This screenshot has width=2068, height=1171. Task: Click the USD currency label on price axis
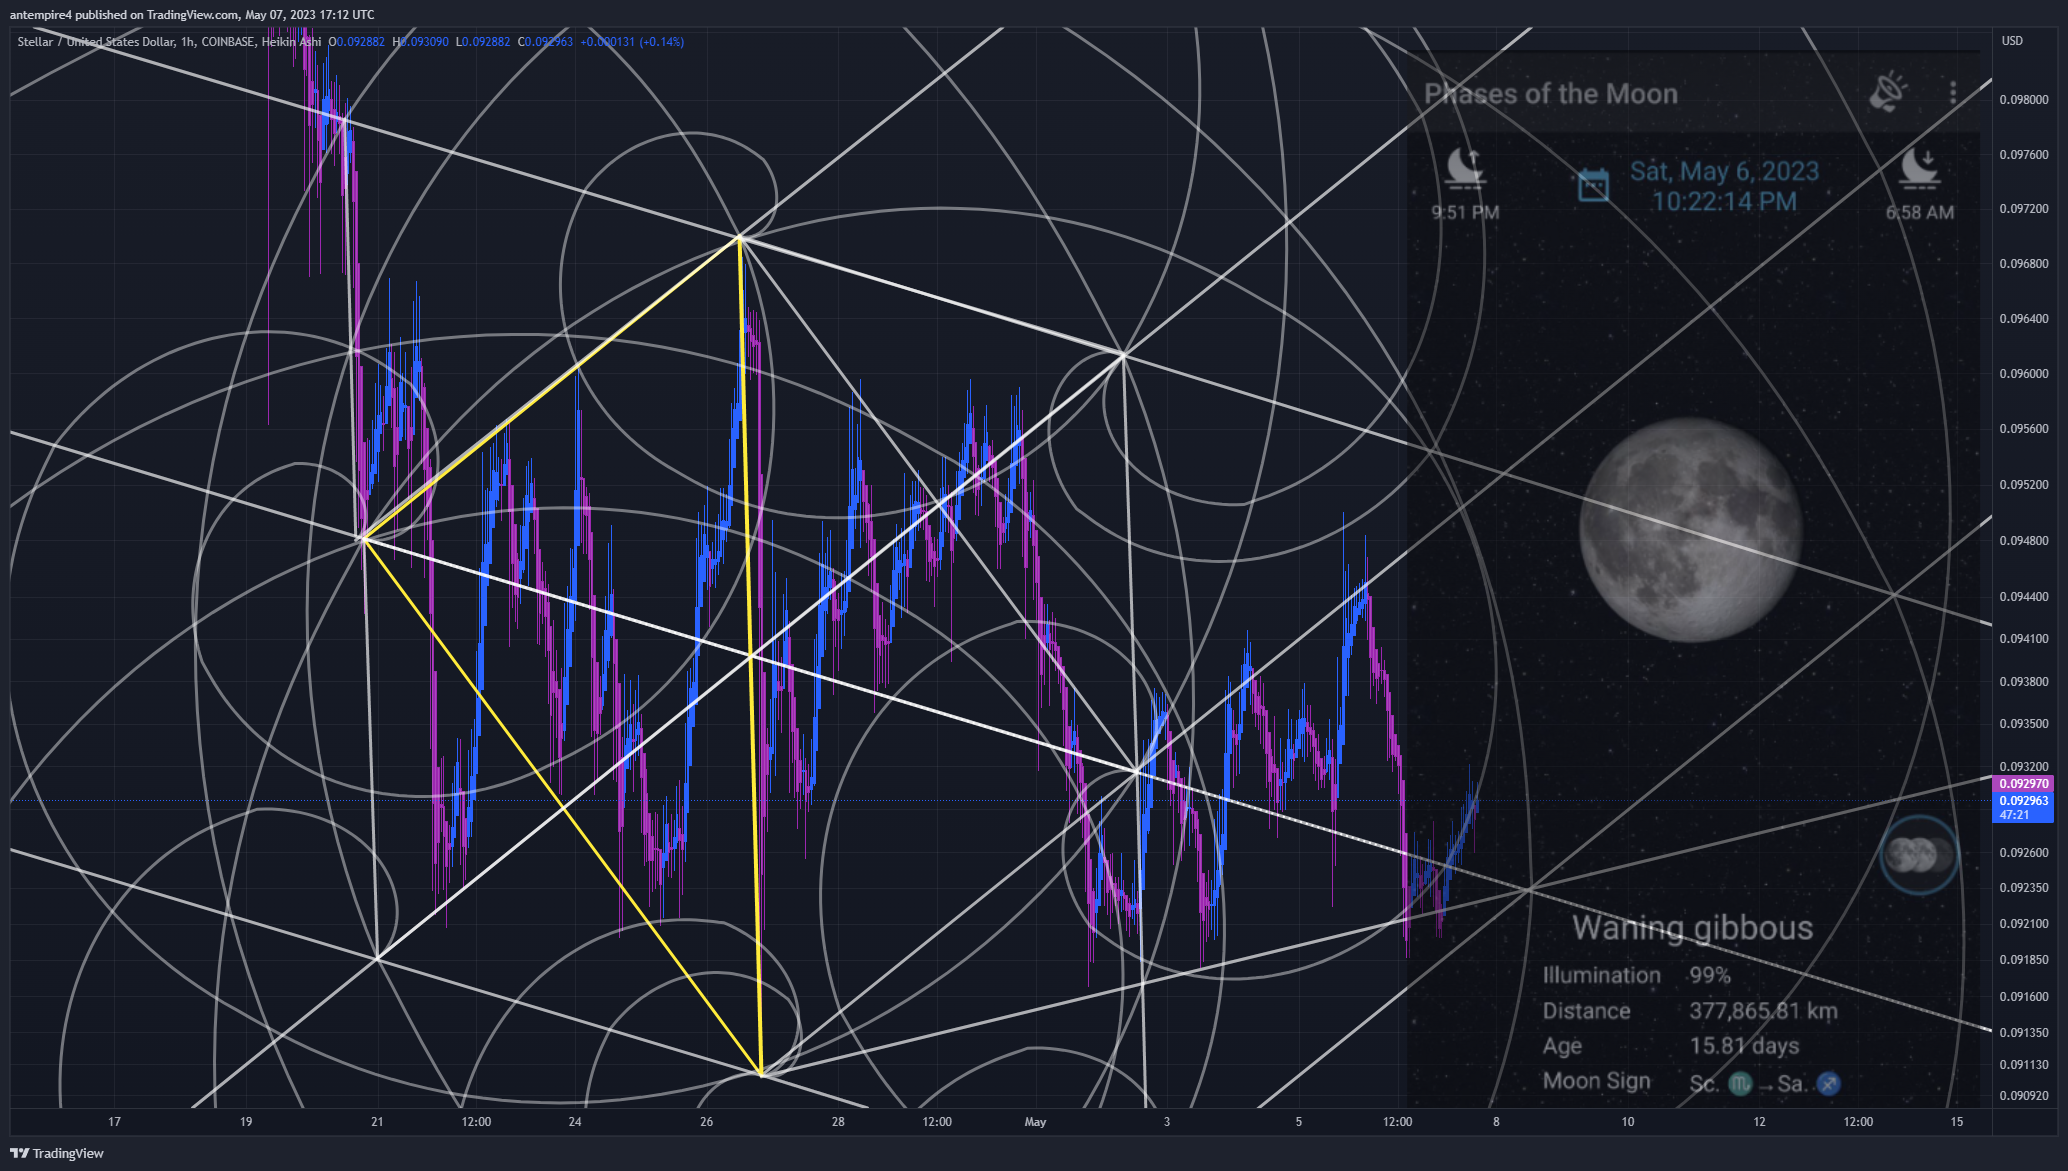(x=2012, y=41)
